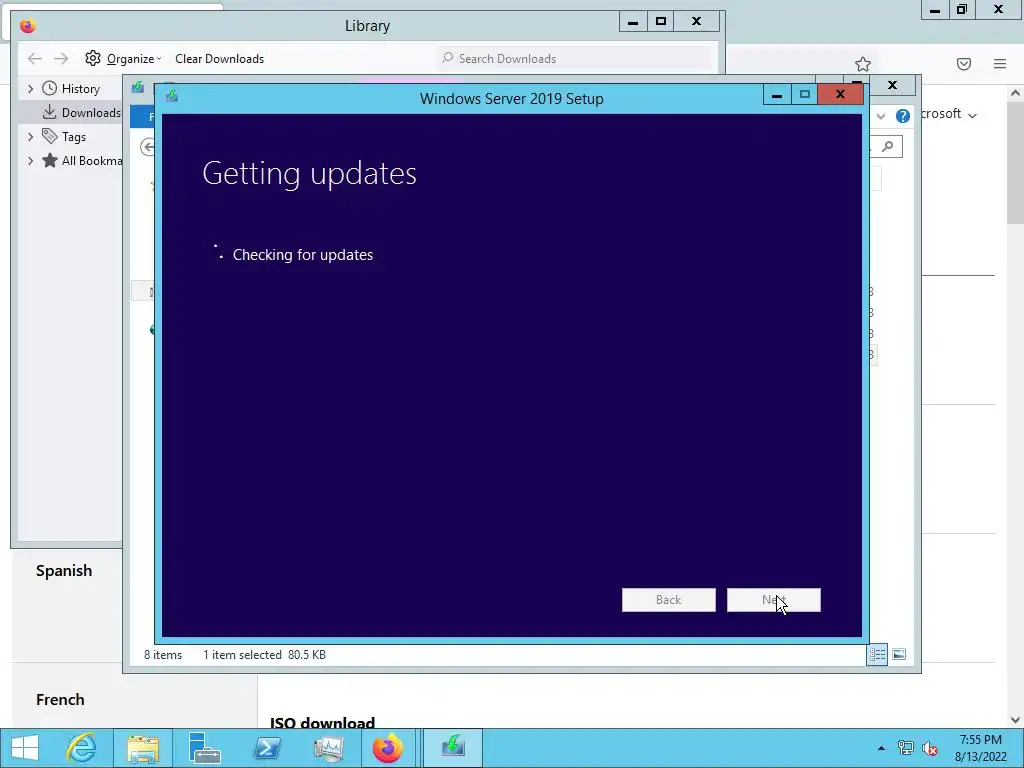Minimize the Windows Server 2019 Setup window
The image size is (1024, 768).
(x=776, y=95)
